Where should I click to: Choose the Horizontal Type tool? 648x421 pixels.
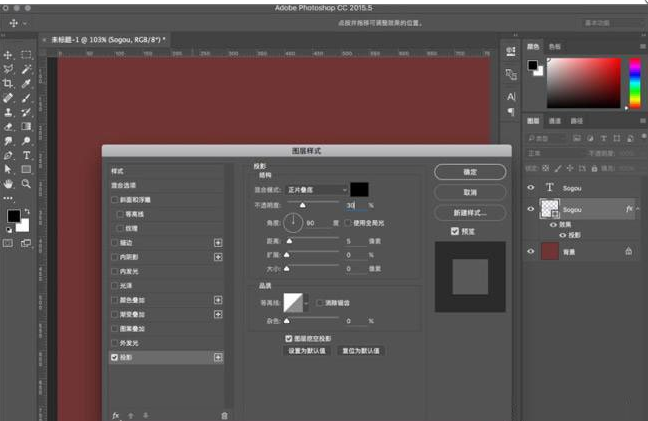click(27, 155)
